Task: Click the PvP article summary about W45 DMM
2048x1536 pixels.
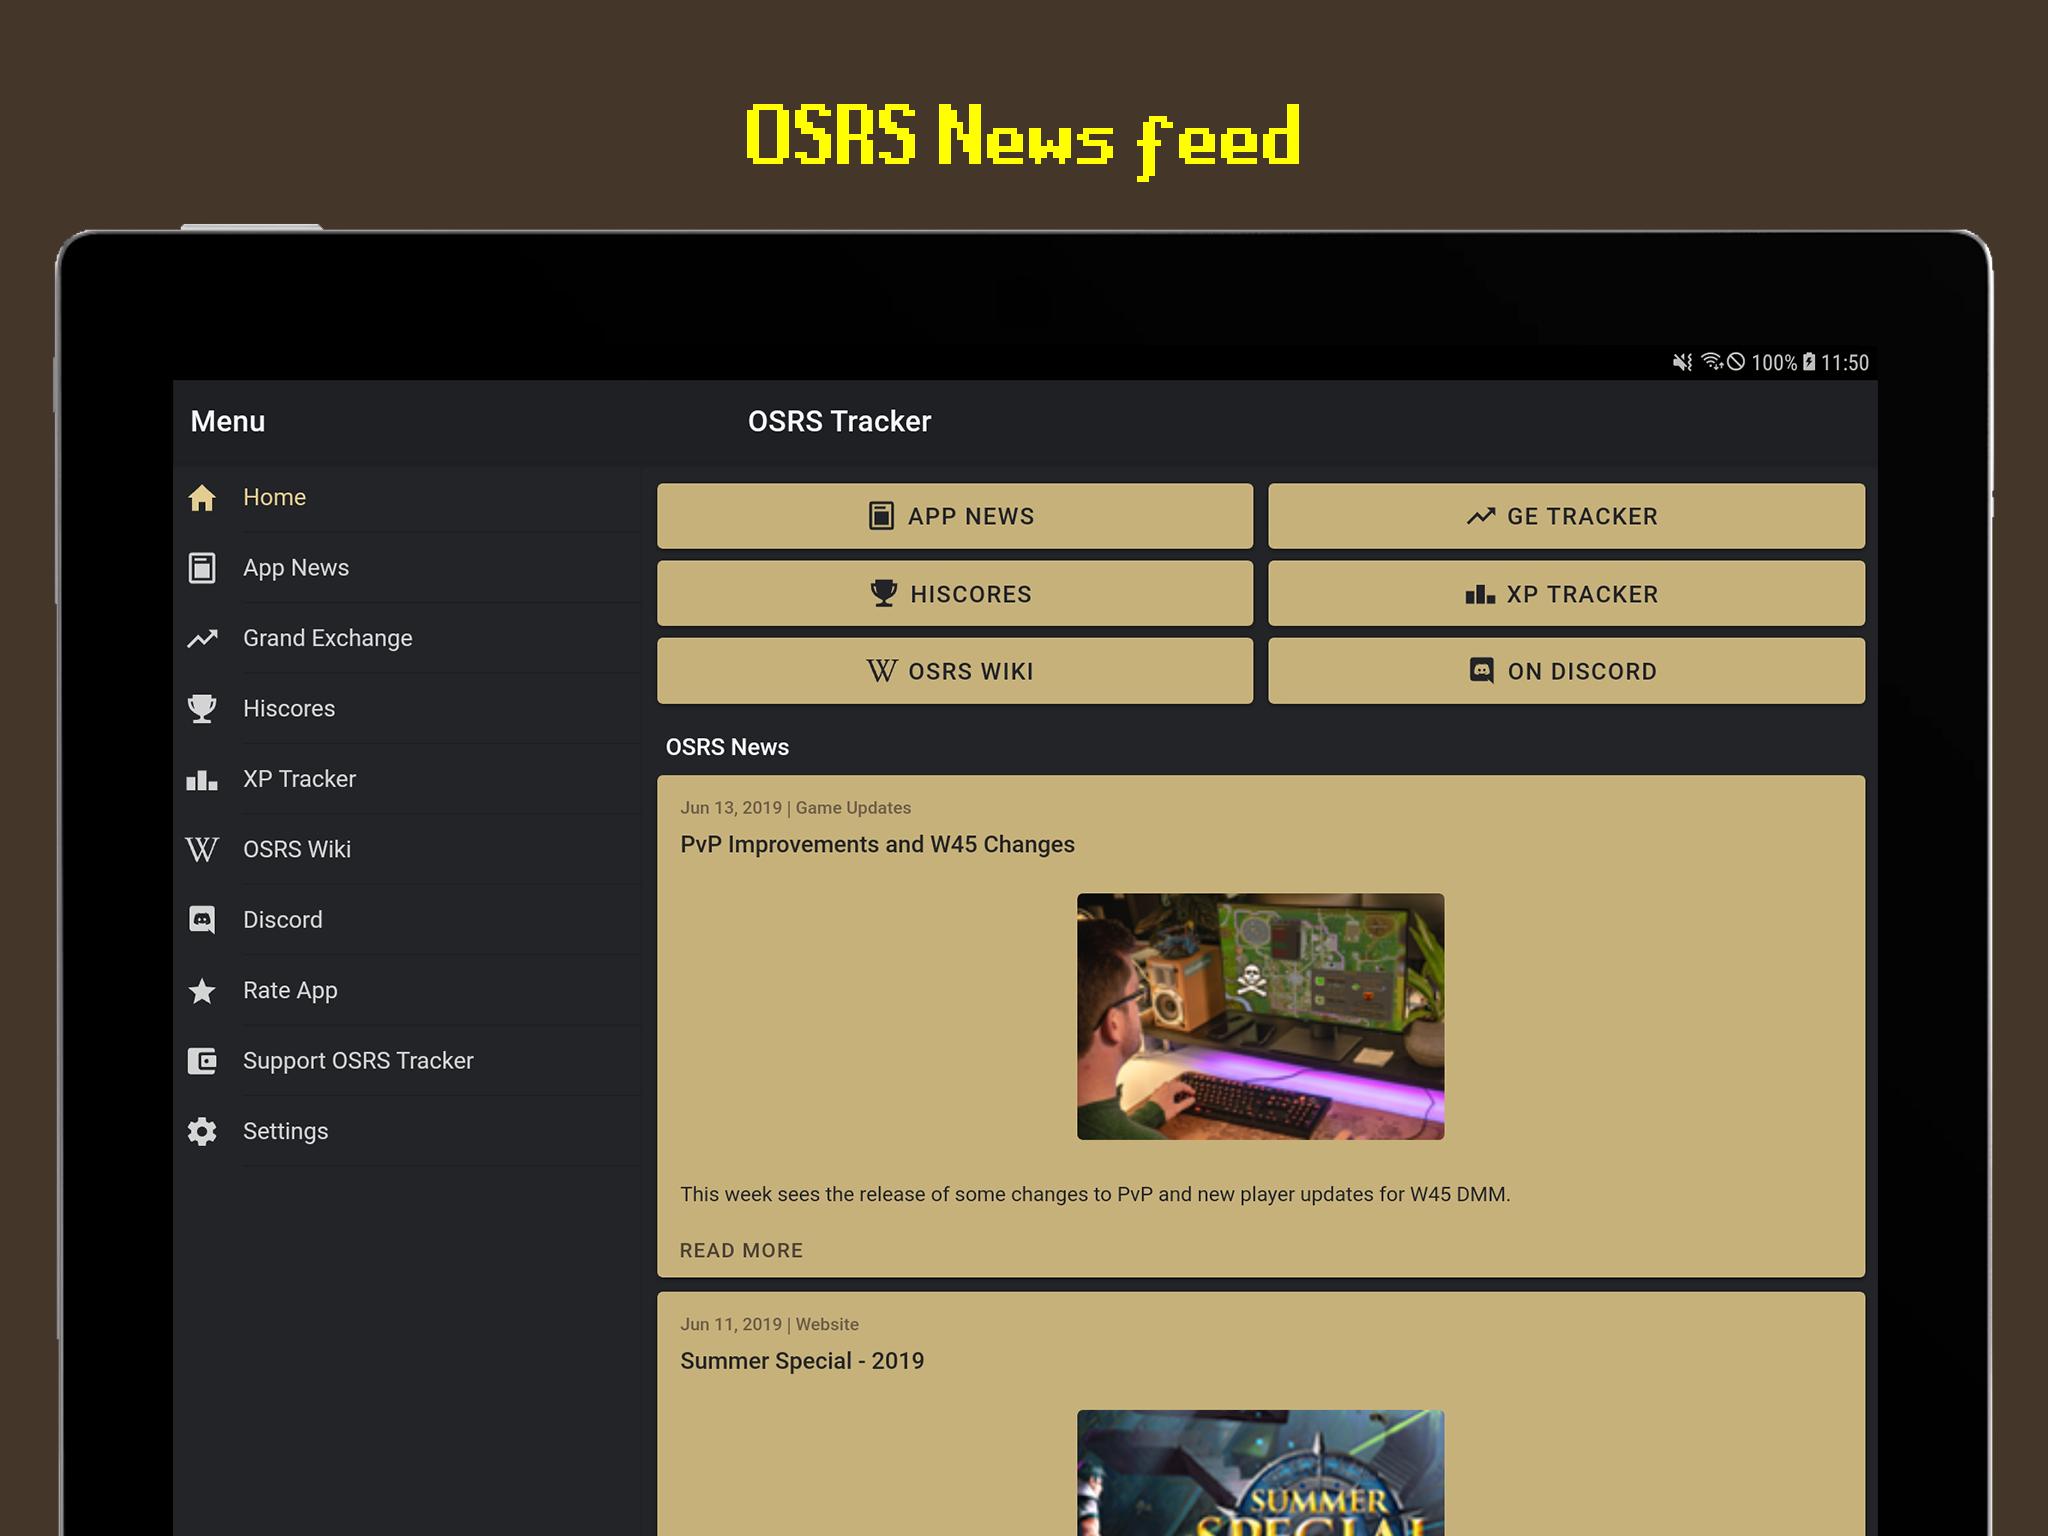Action: [x=1095, y=1194]
